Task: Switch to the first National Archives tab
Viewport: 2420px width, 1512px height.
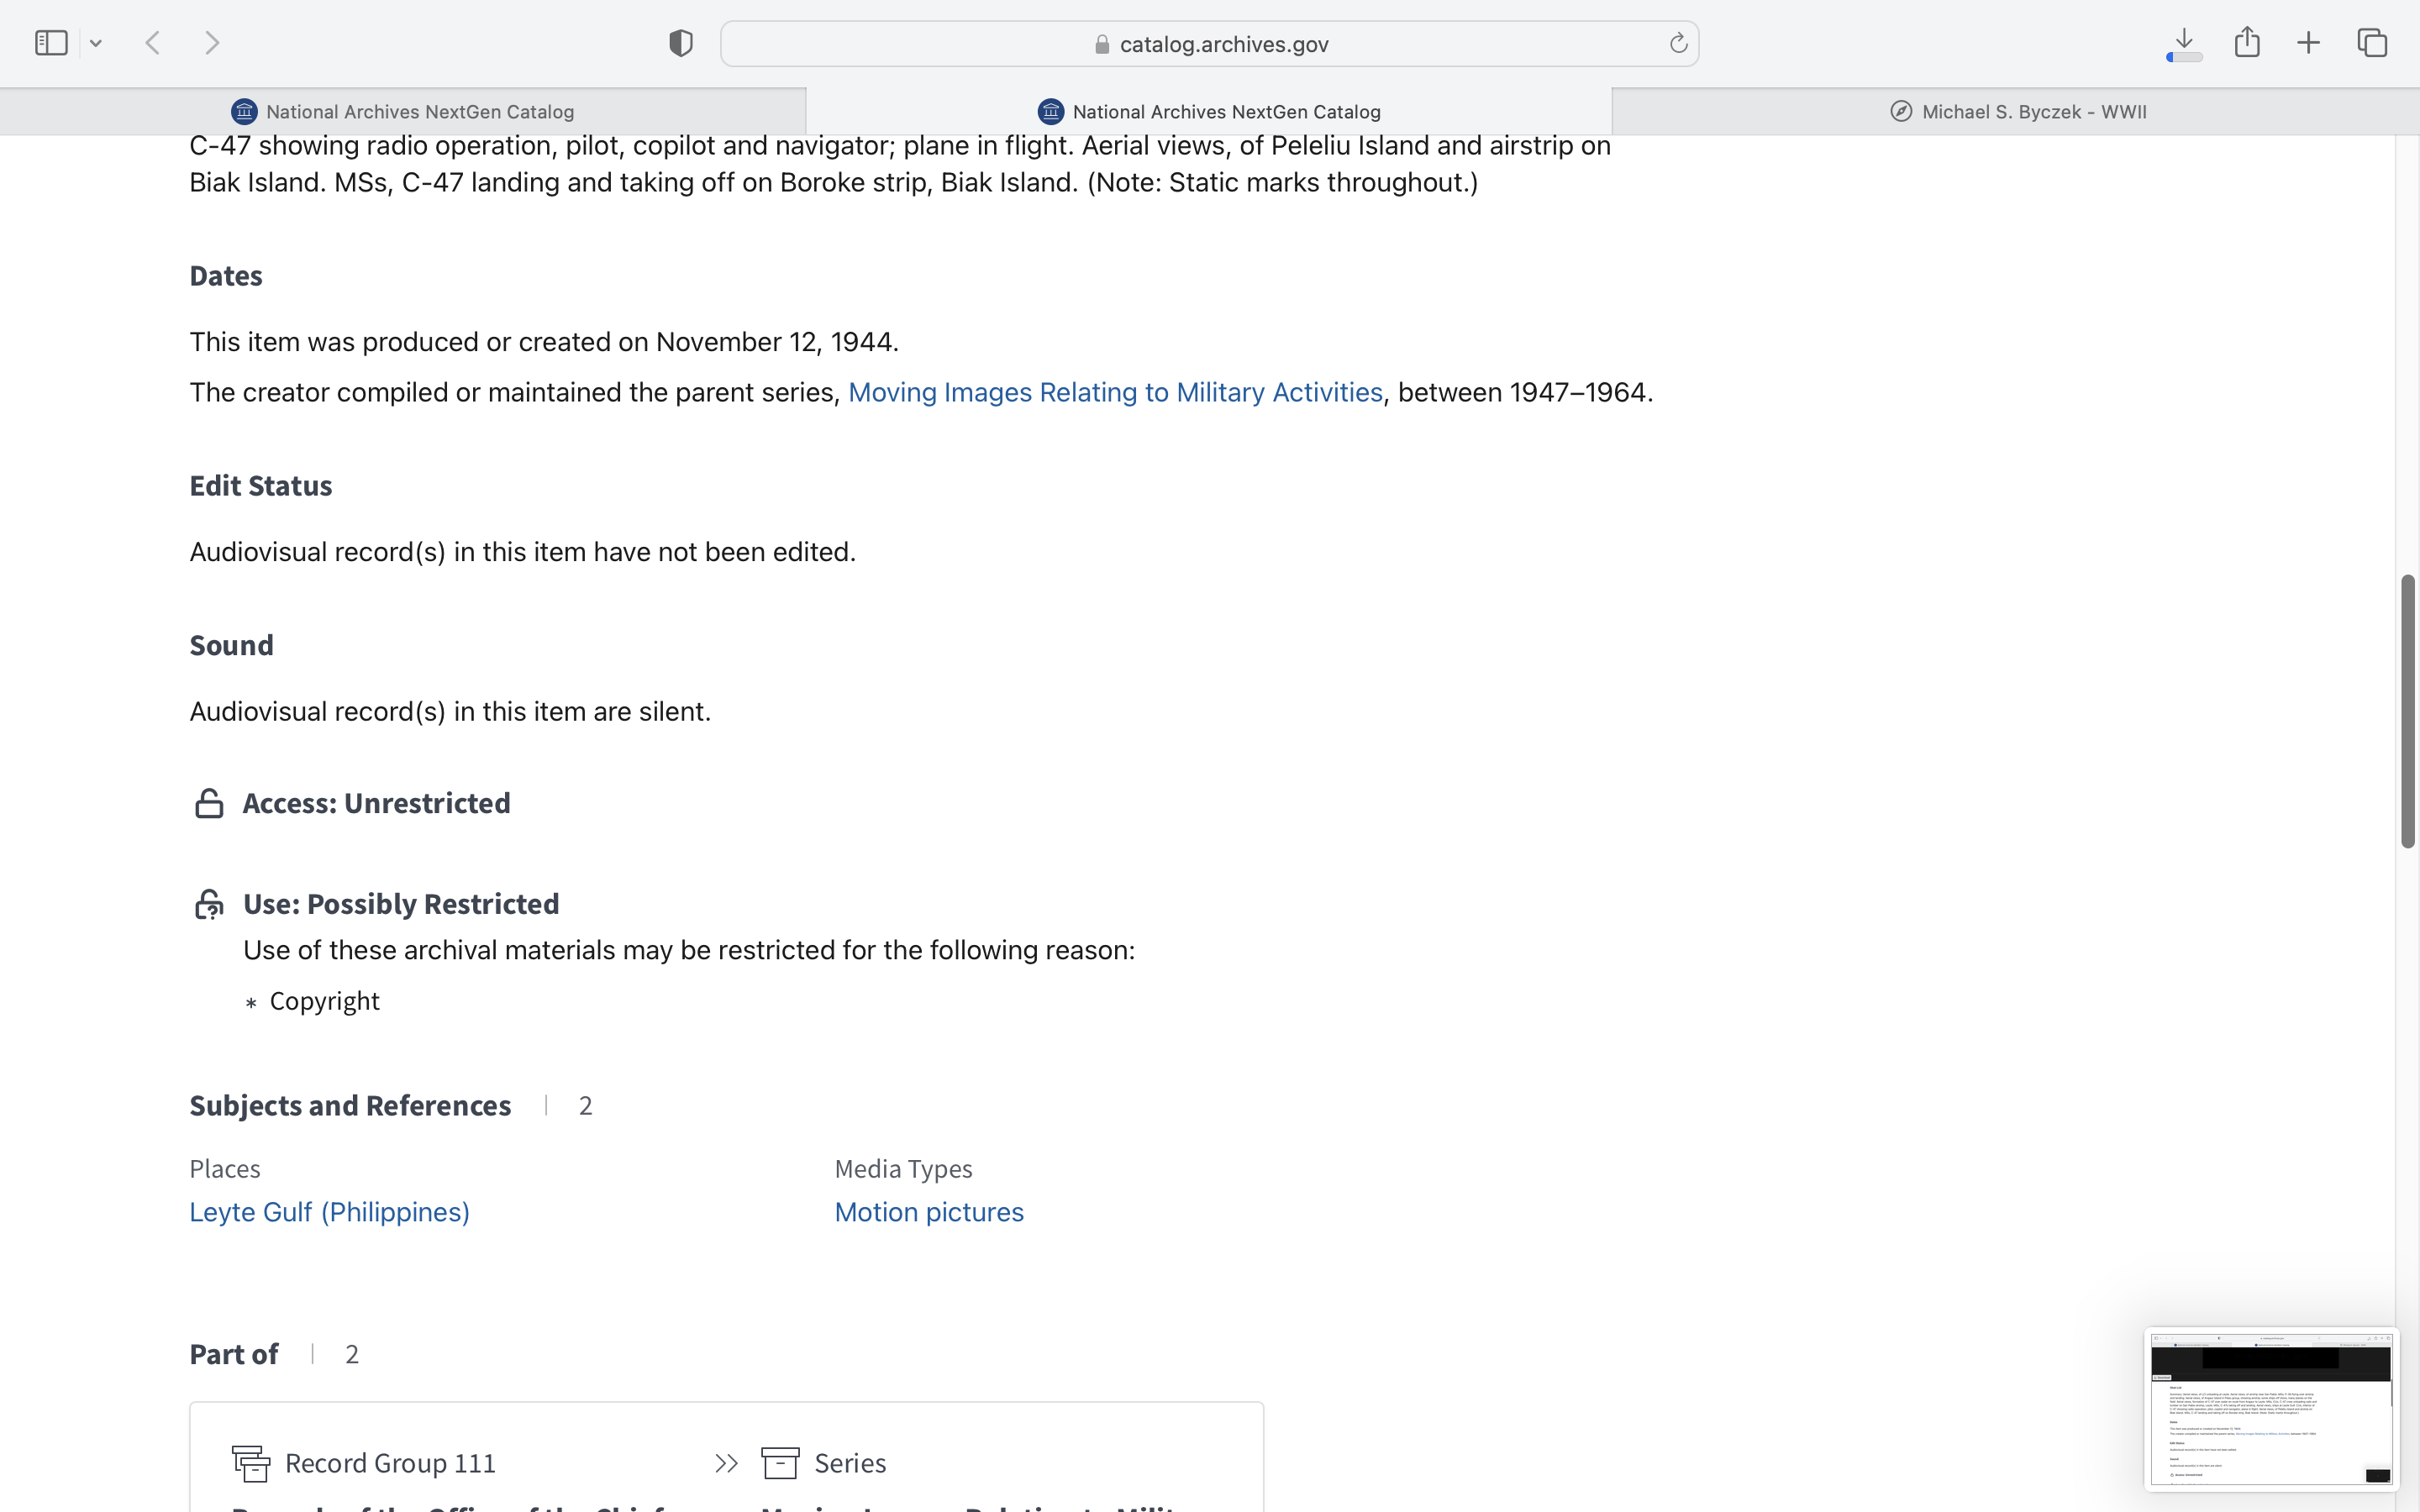Action: [403, 112]
